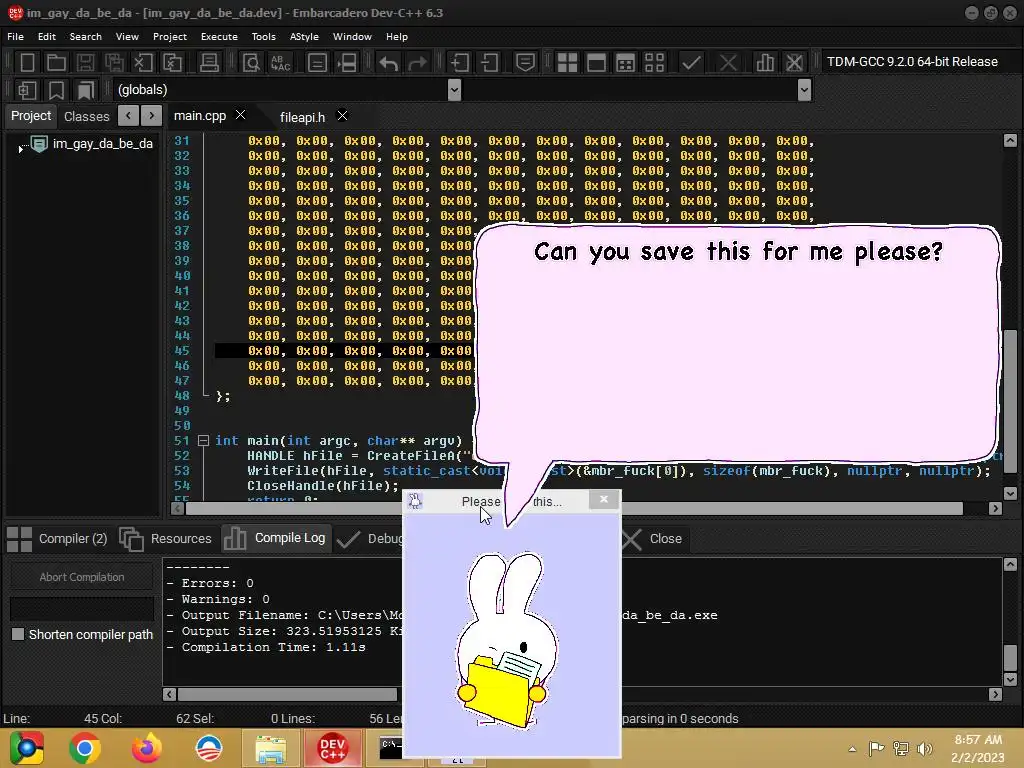Open Firefox from the taskbar

[x=146, y=748]
